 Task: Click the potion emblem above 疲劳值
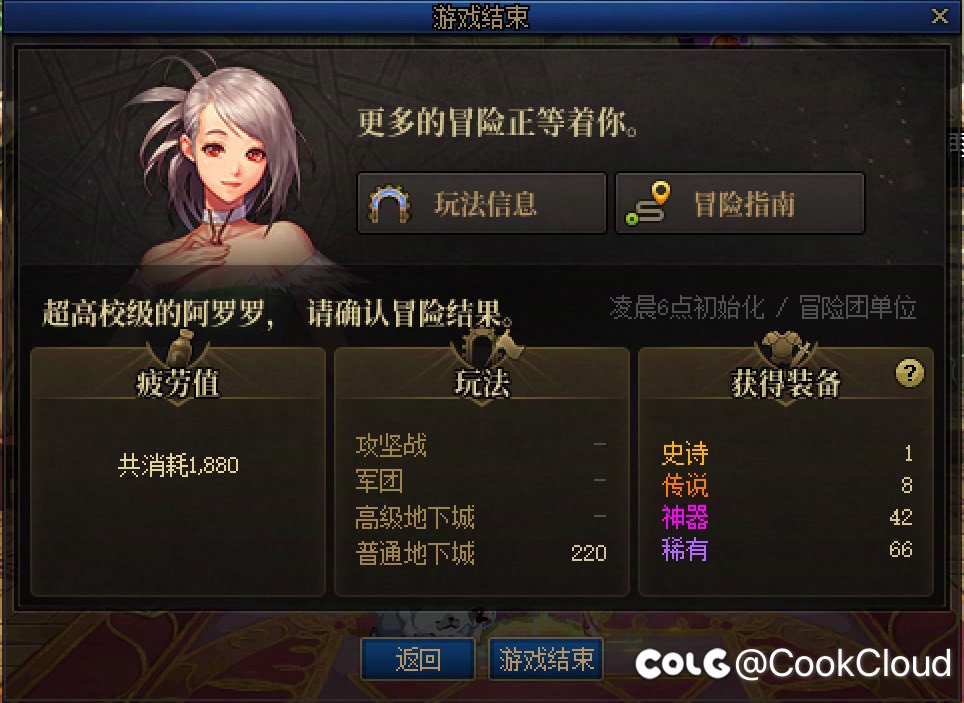click(178, 349)
